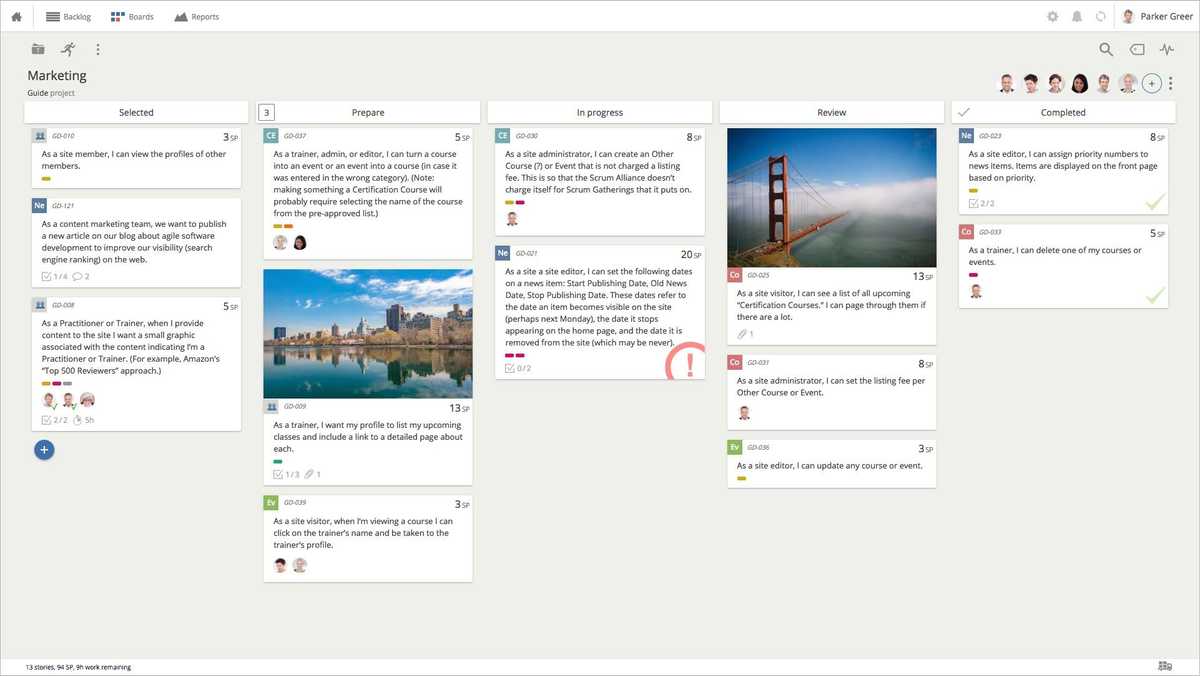This screenshot has width=1200, height=676.
Task: Click the tag label filter icon
Action: point(1137,49)
